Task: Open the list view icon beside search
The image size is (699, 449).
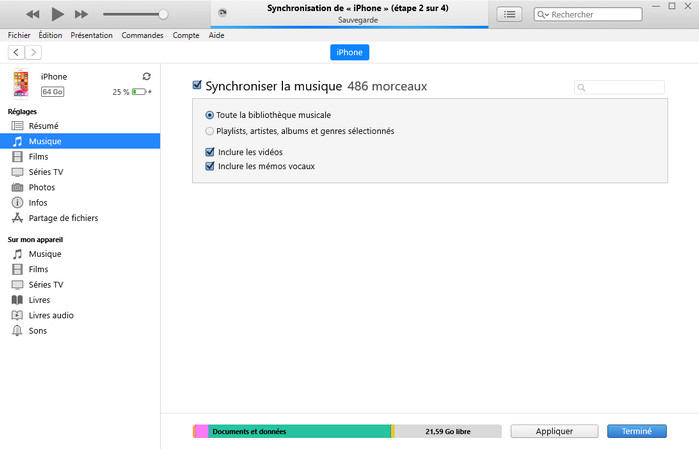Action: [x=510, y=14]
